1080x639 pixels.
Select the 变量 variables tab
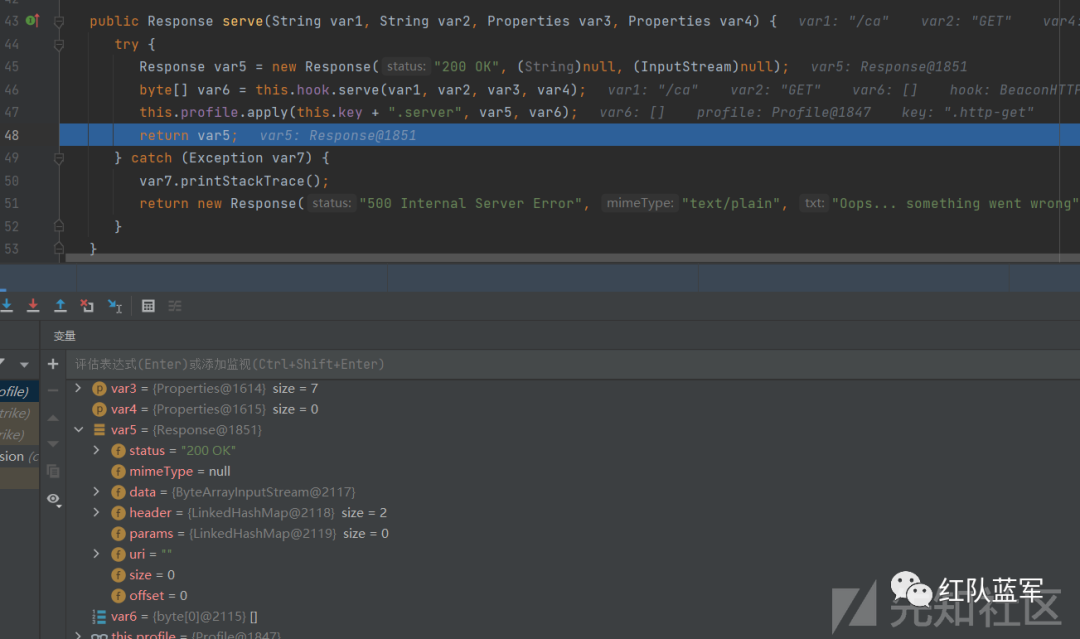click(65, 336)
